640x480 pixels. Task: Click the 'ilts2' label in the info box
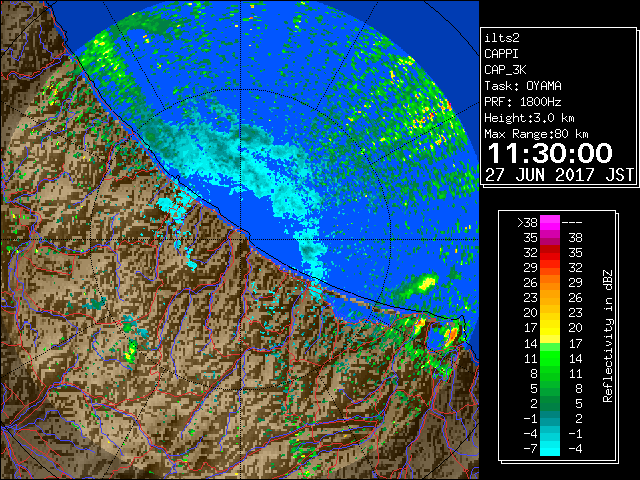point(502,38)
